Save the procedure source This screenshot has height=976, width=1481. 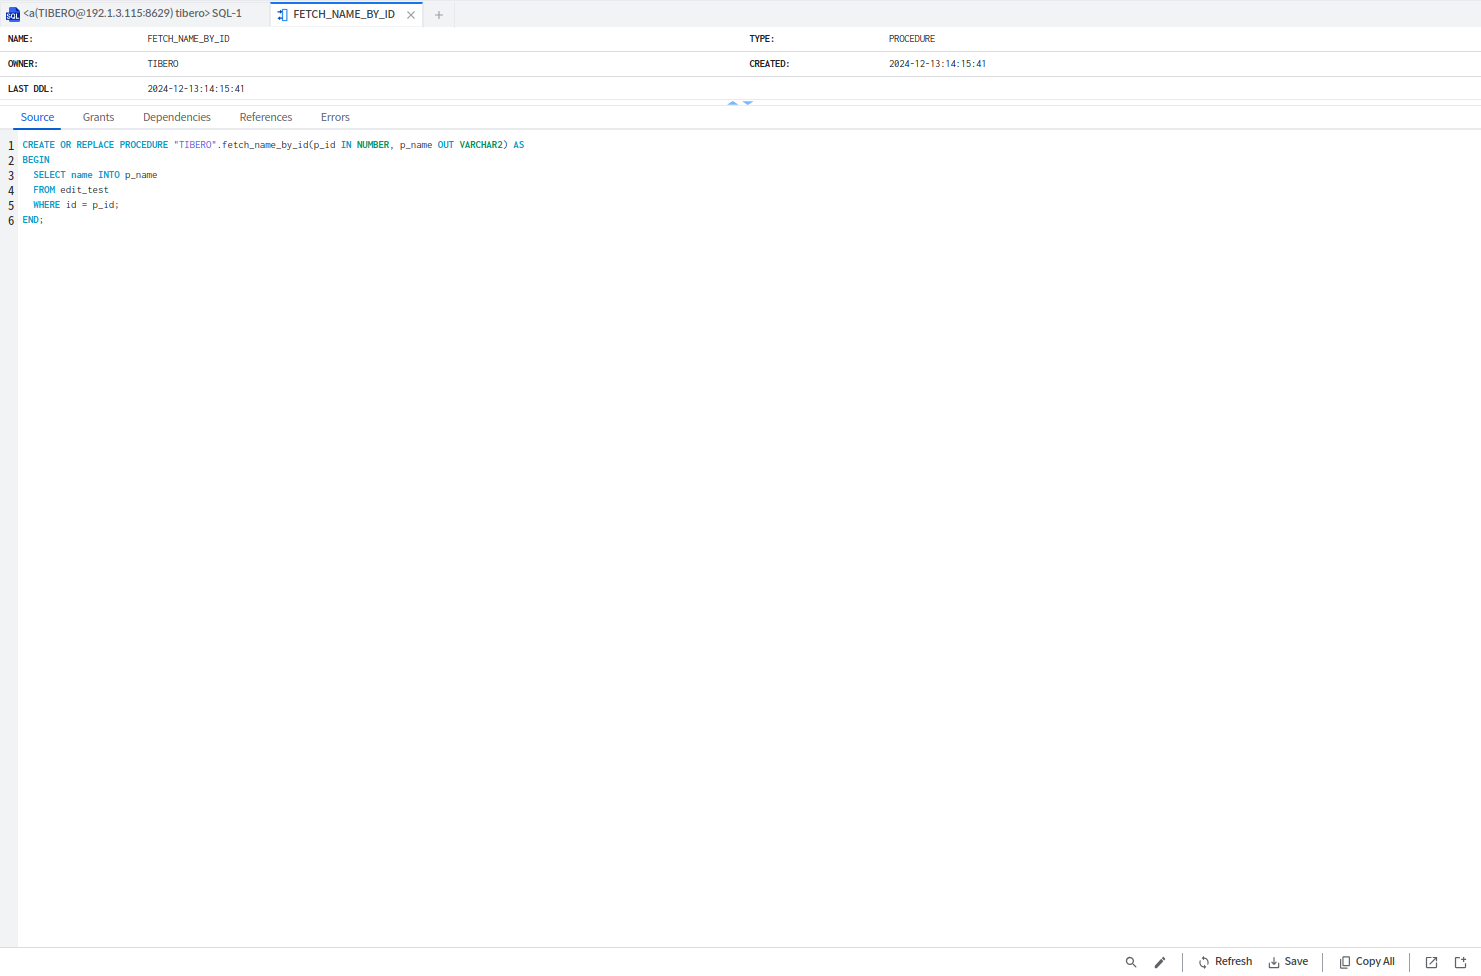1288,962
